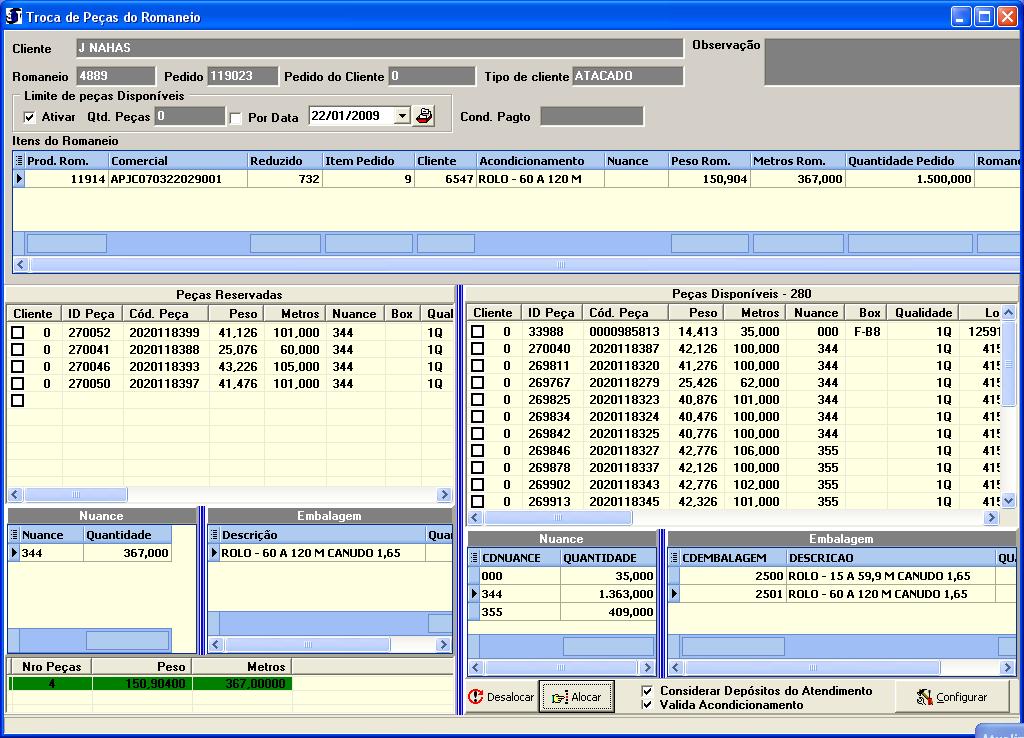Open column selector icon in Itens do Romaneio grid

[x=19, y=161]
